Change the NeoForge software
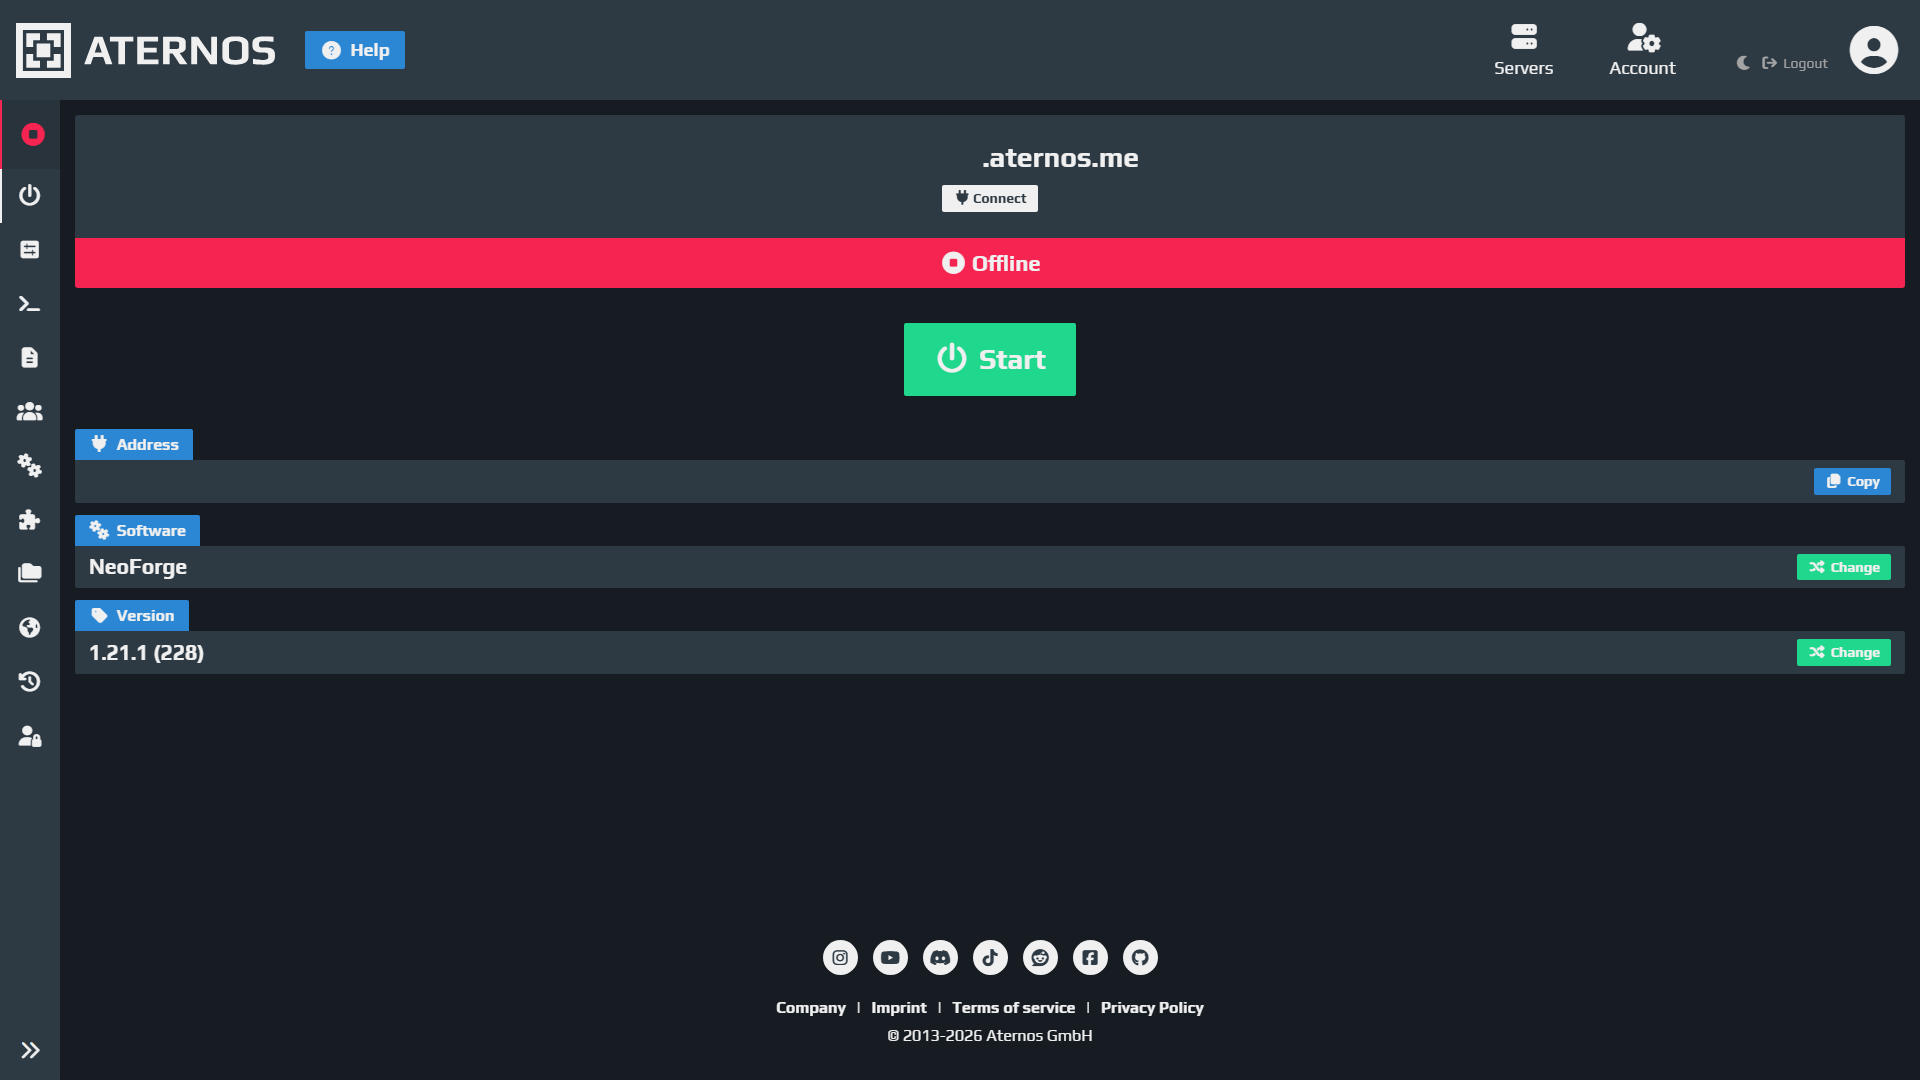This screenshot has height=1080, width=1920. [1843, 567]
